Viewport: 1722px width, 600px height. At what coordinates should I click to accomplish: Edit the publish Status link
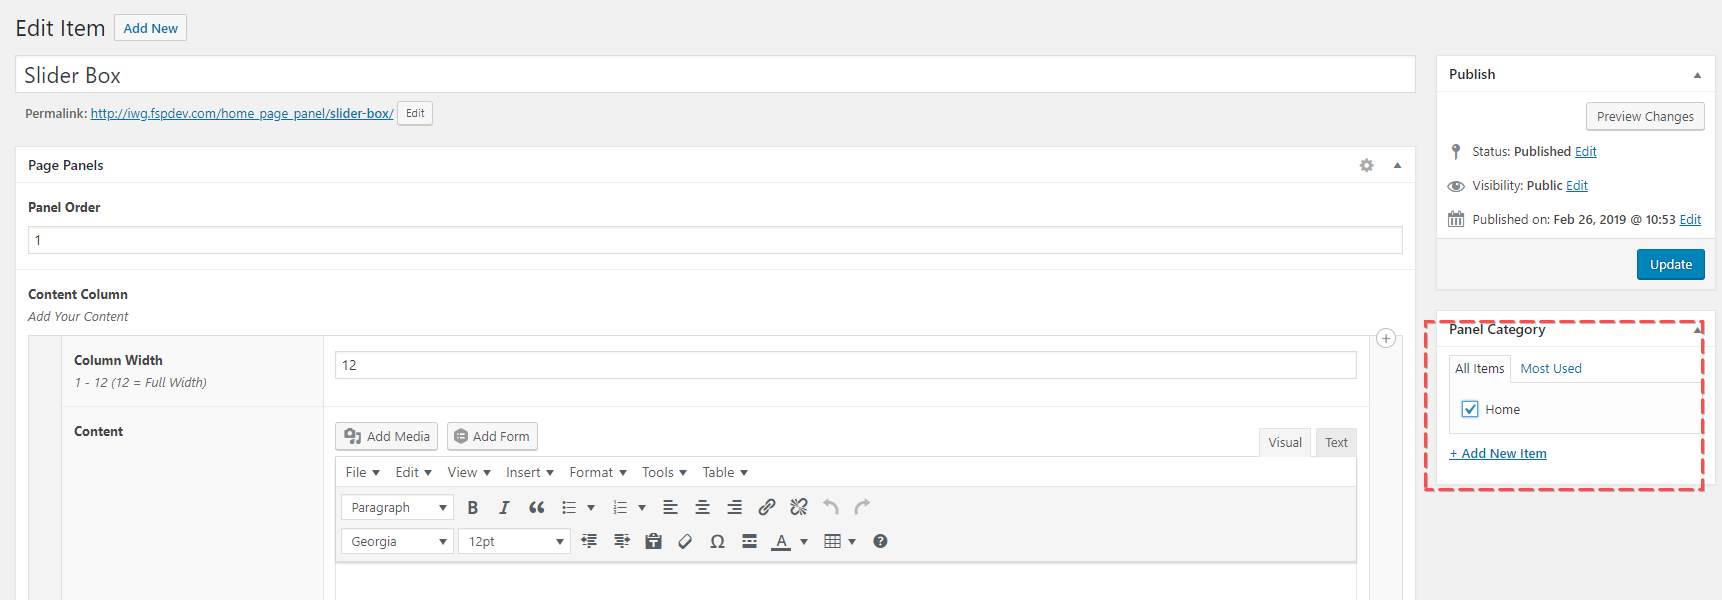tap(1586, 151)
